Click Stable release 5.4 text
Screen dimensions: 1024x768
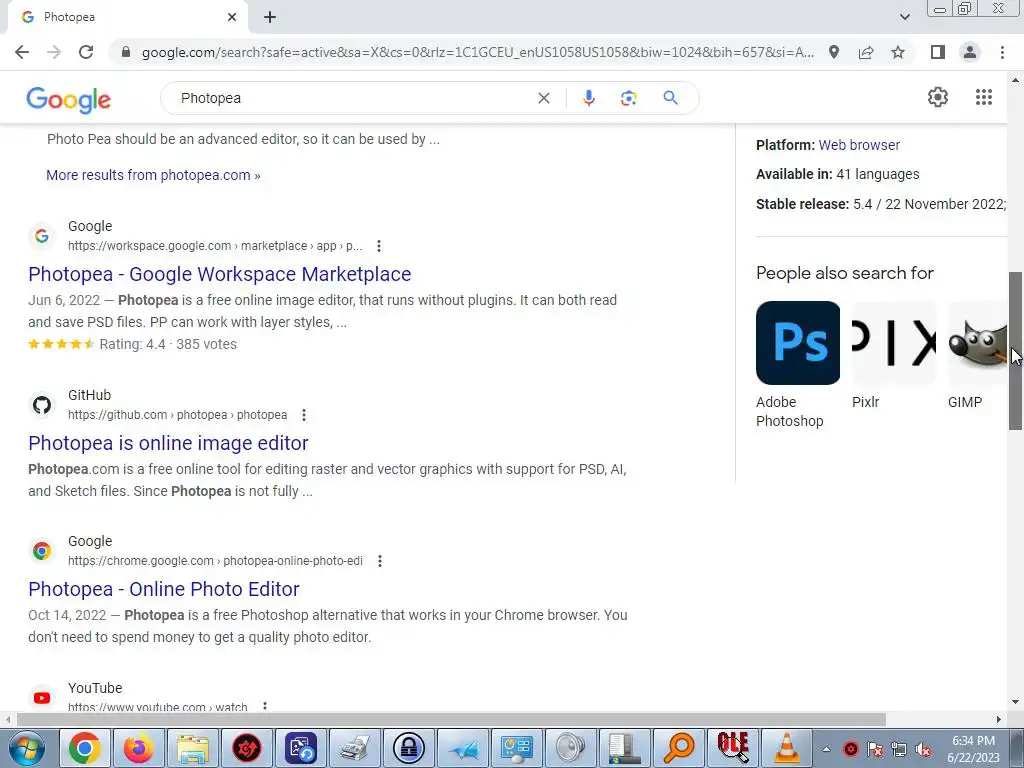point(880,204)
